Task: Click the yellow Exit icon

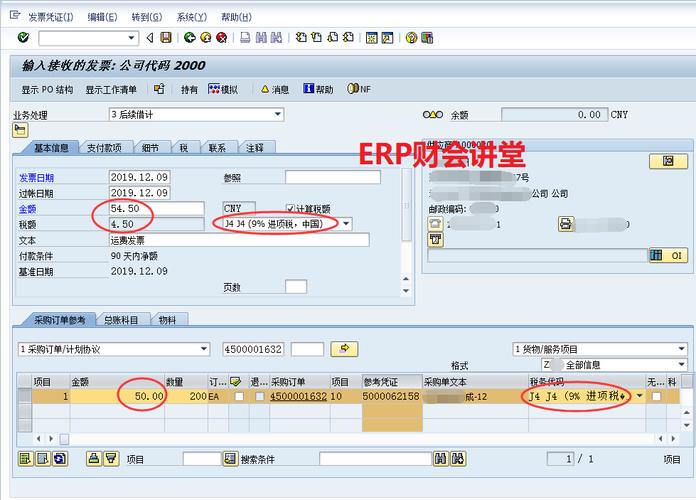Action: coord(206,38)
